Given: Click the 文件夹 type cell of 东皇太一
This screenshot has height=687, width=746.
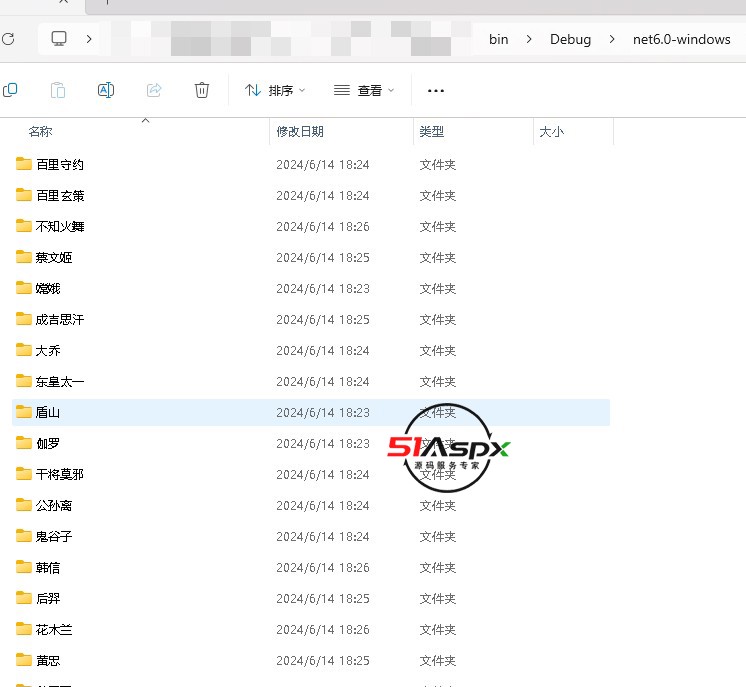Looking at the screenshot, I should pyautogui.click(x=438, y=382).
